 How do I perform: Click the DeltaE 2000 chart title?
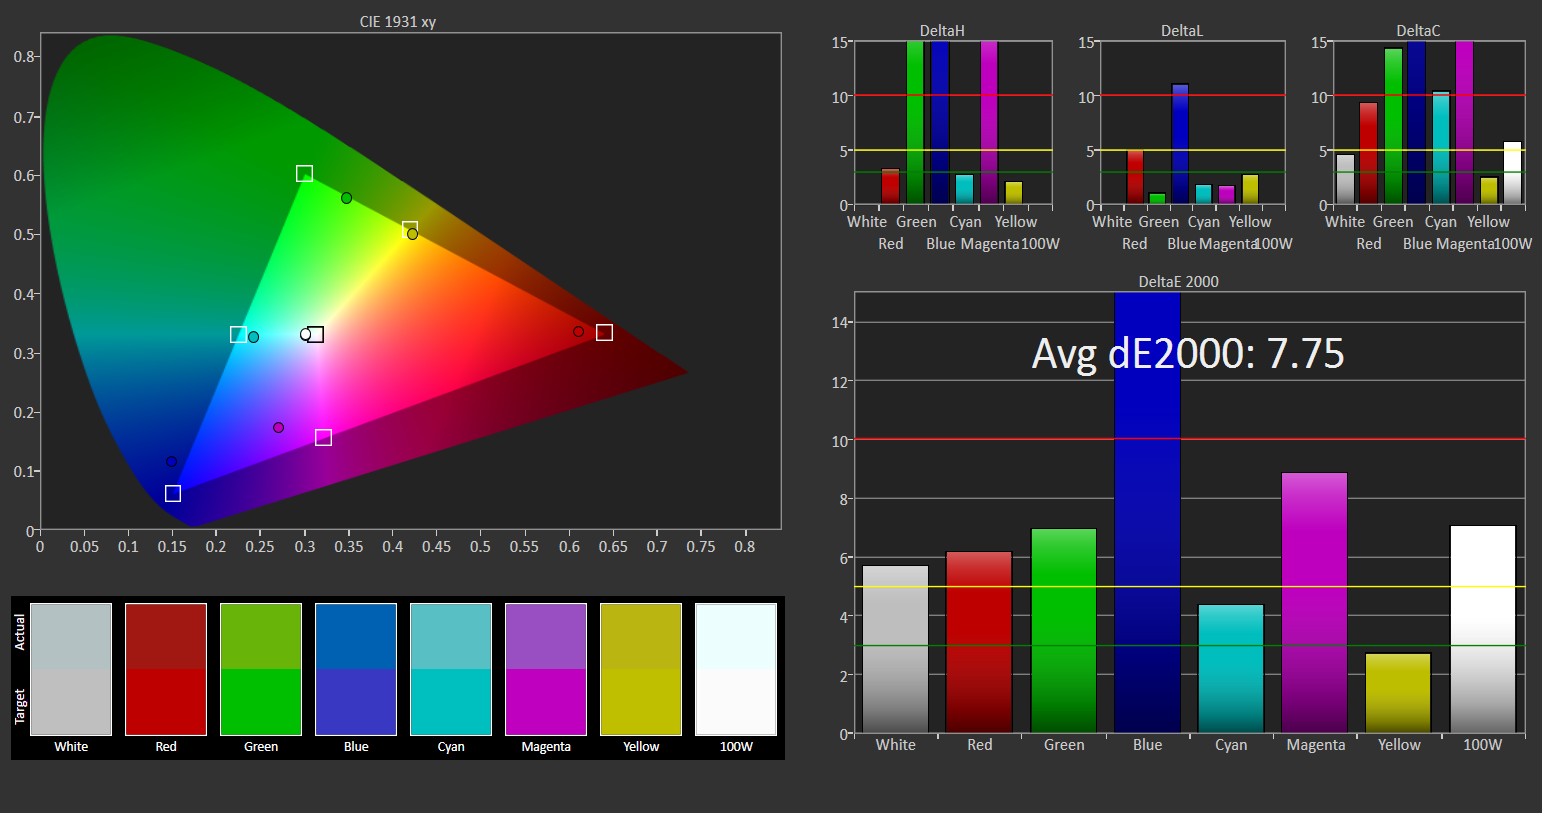click(1178, 282)
